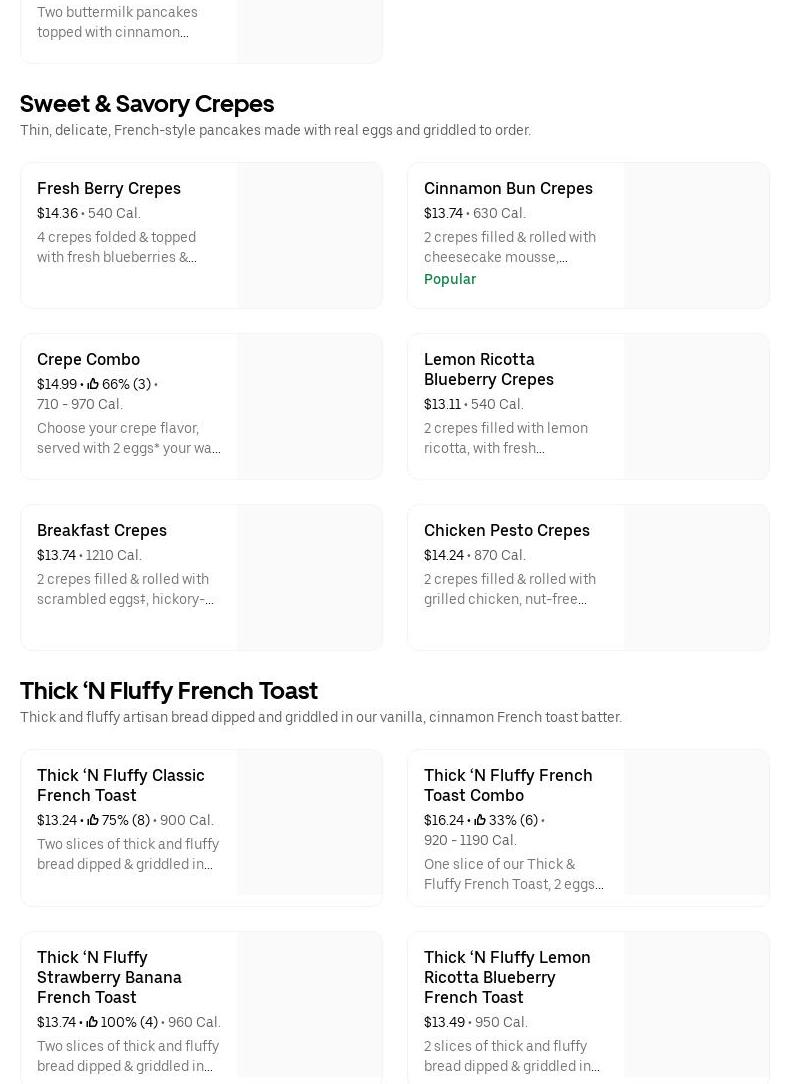Choose Lemon Ricotta Blueberry French Toast
This screenshot has height=1084, width=804.
click(x=506, y=977)
